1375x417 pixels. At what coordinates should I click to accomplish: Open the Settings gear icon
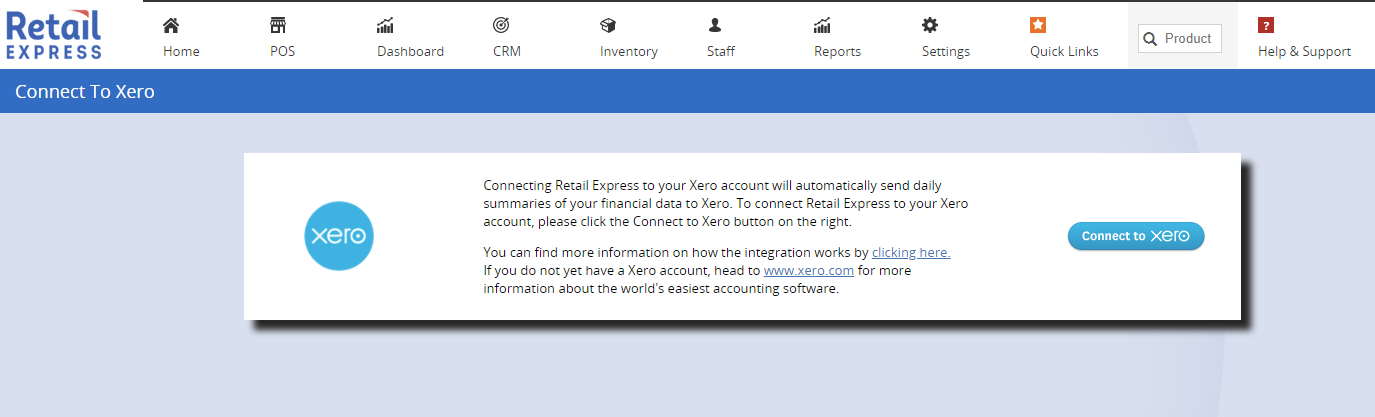[x=930, y=25]
